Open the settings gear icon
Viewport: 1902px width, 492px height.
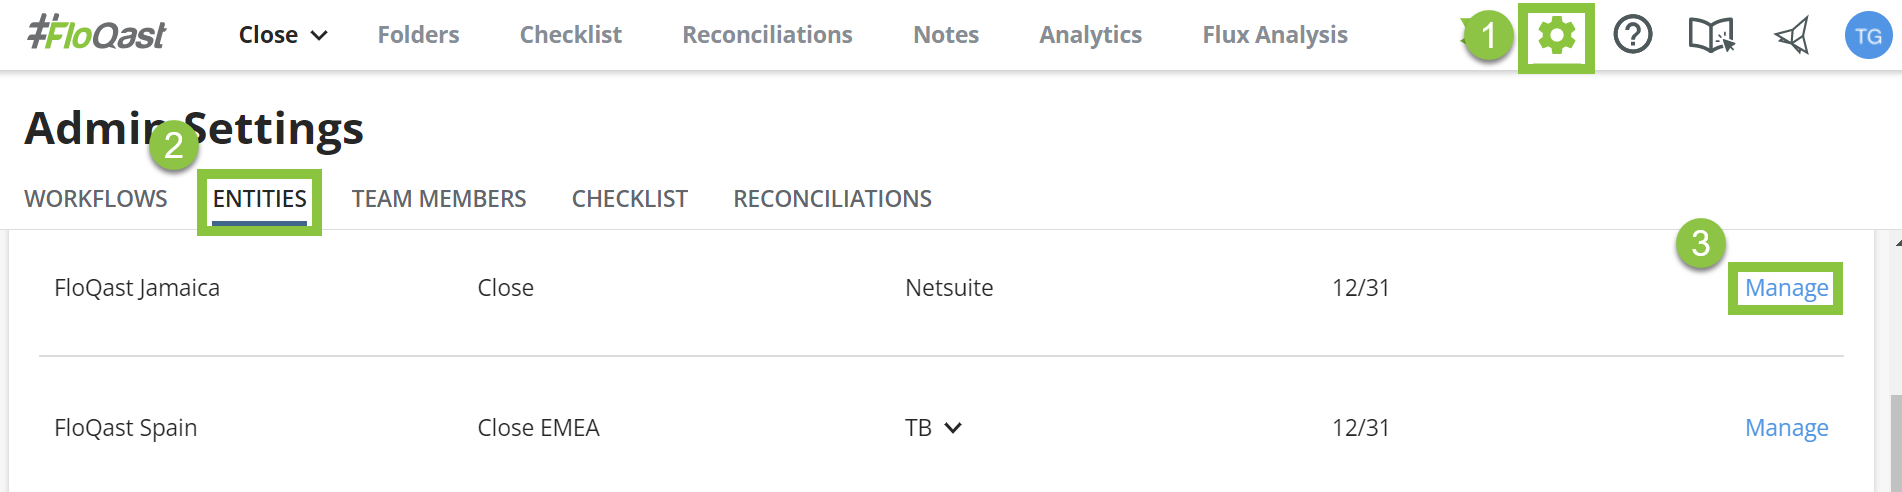tap(1556, 37)
